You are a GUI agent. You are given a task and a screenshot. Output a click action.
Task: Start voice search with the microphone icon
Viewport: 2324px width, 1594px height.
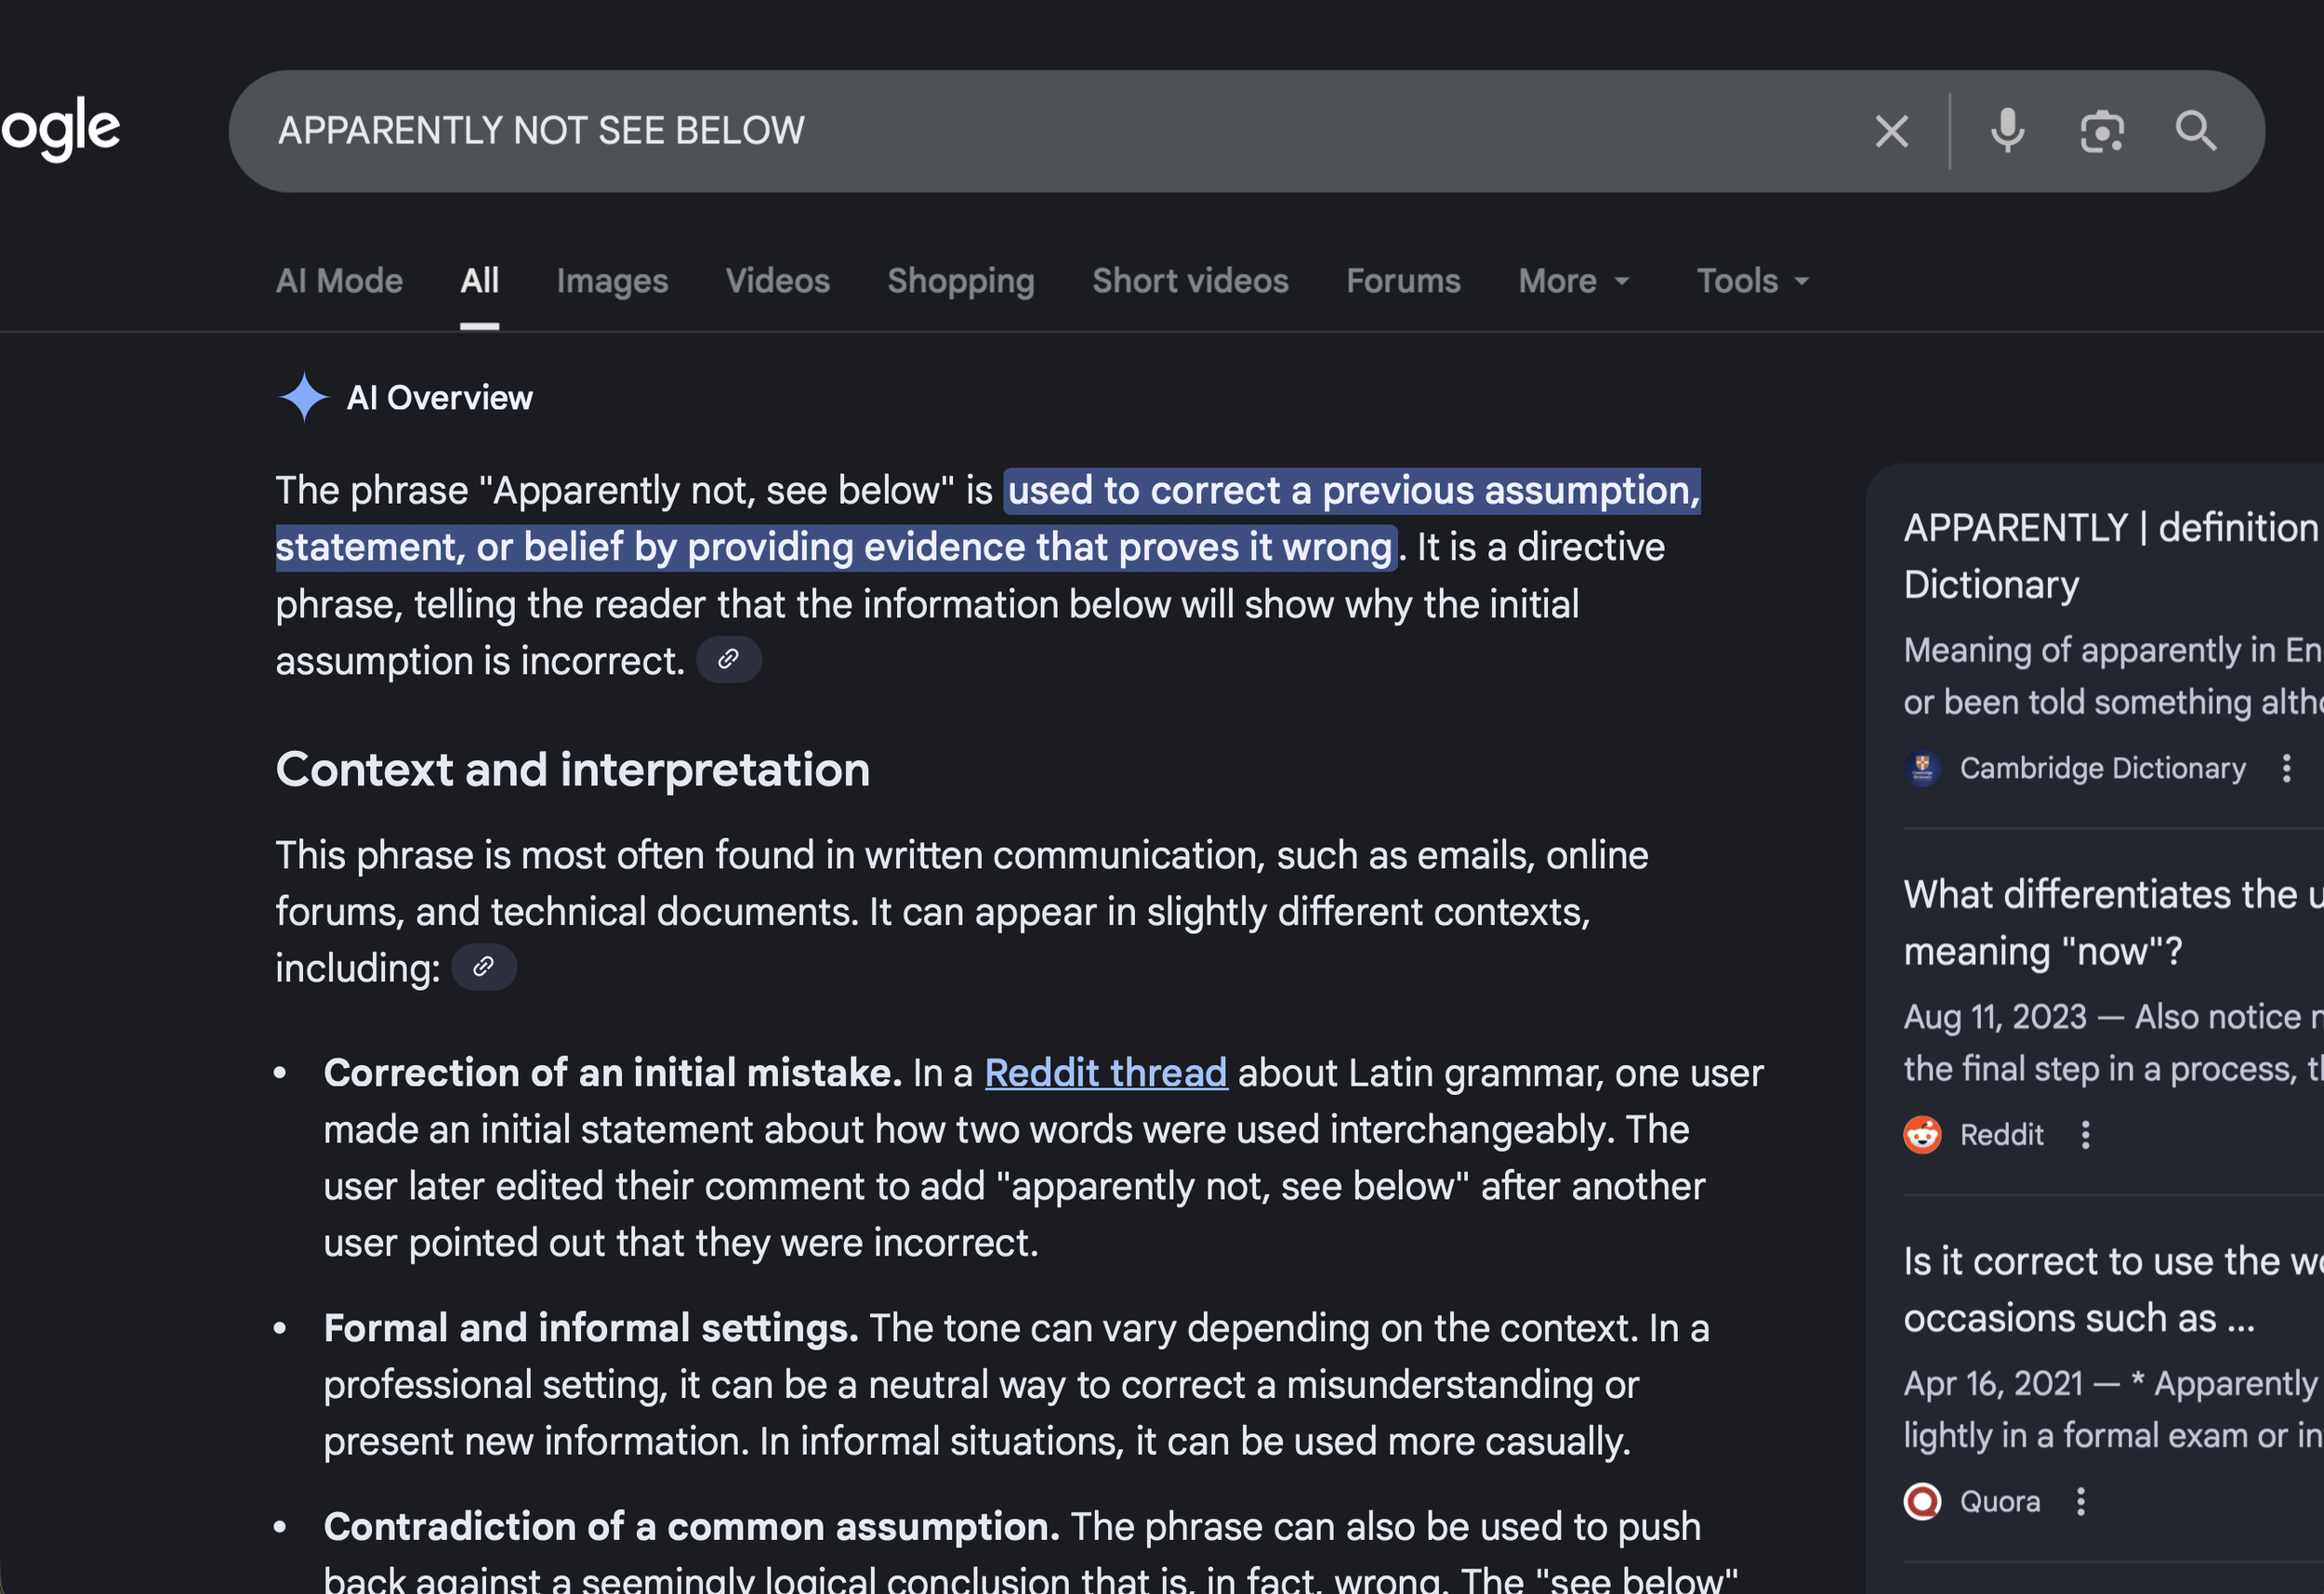pos(2007,131)
